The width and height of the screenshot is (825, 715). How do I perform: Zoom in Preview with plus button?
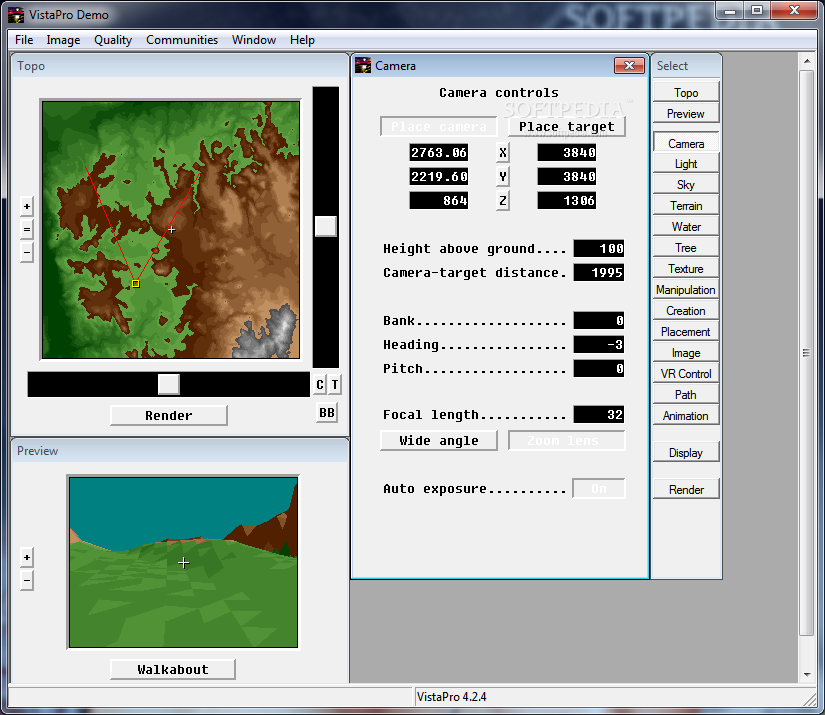pyautogui.click(x=27, y=557)
